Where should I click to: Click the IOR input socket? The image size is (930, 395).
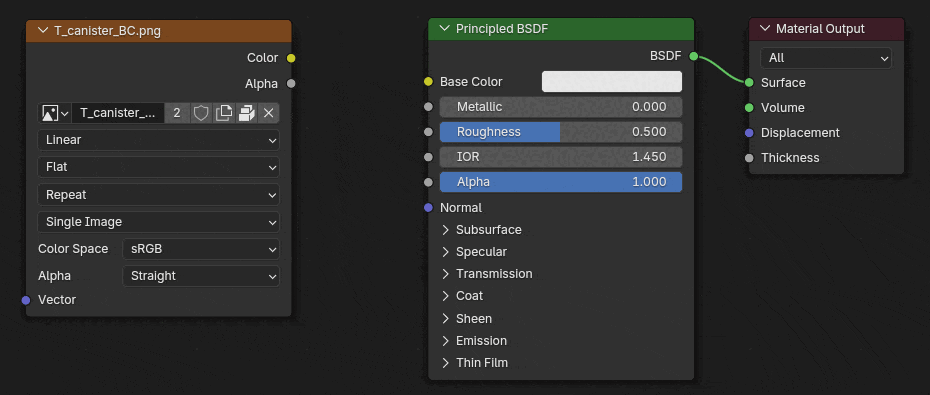[429, 157]
